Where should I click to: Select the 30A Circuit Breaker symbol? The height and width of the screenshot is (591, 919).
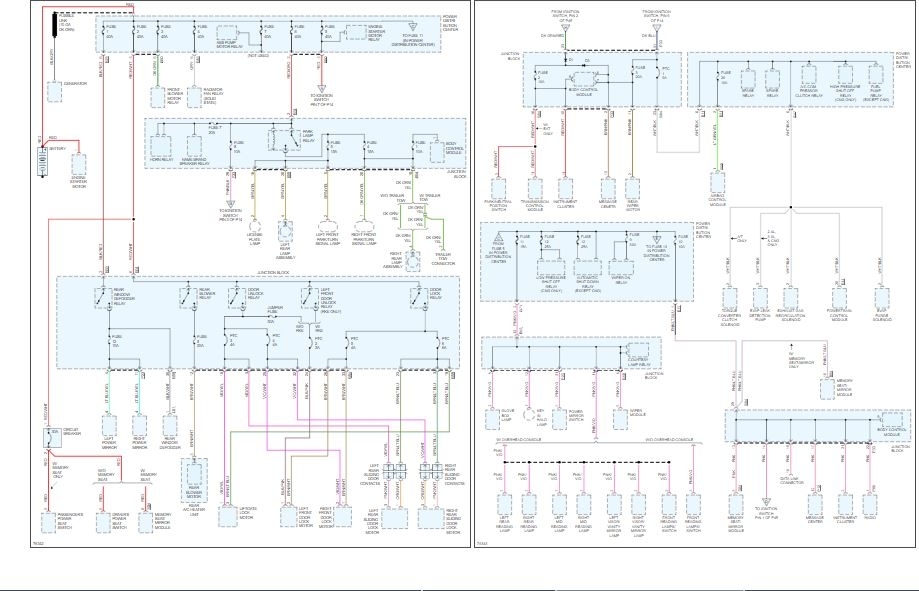[52, 438]
